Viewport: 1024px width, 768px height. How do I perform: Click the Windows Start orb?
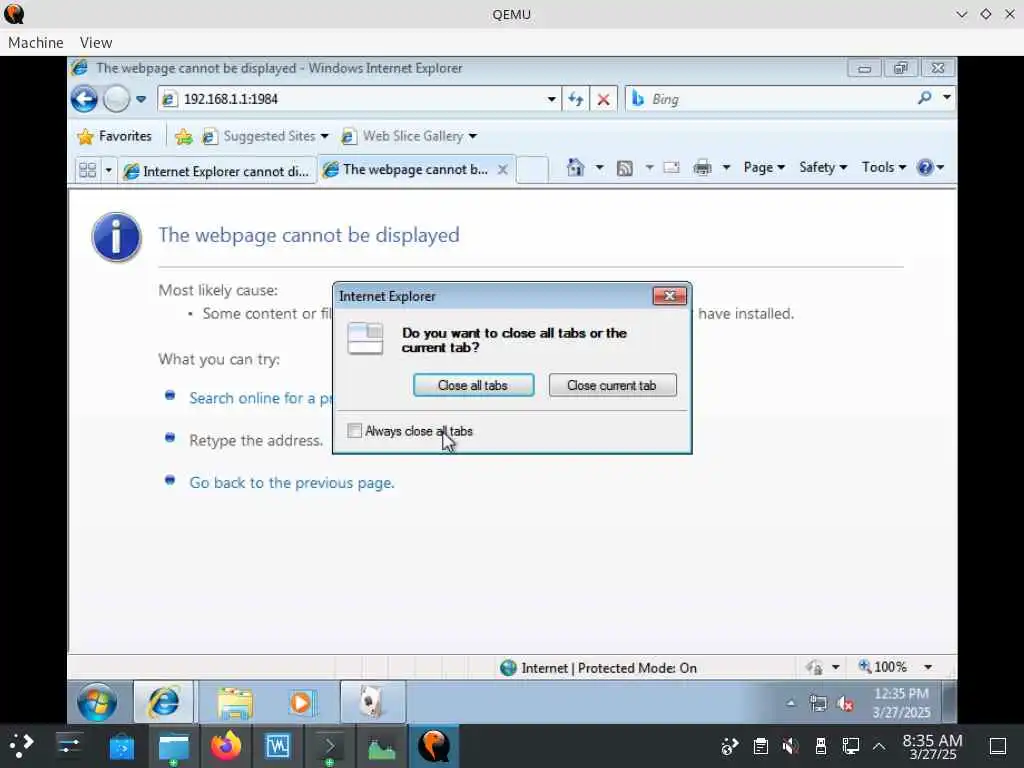tap(97, 702)
